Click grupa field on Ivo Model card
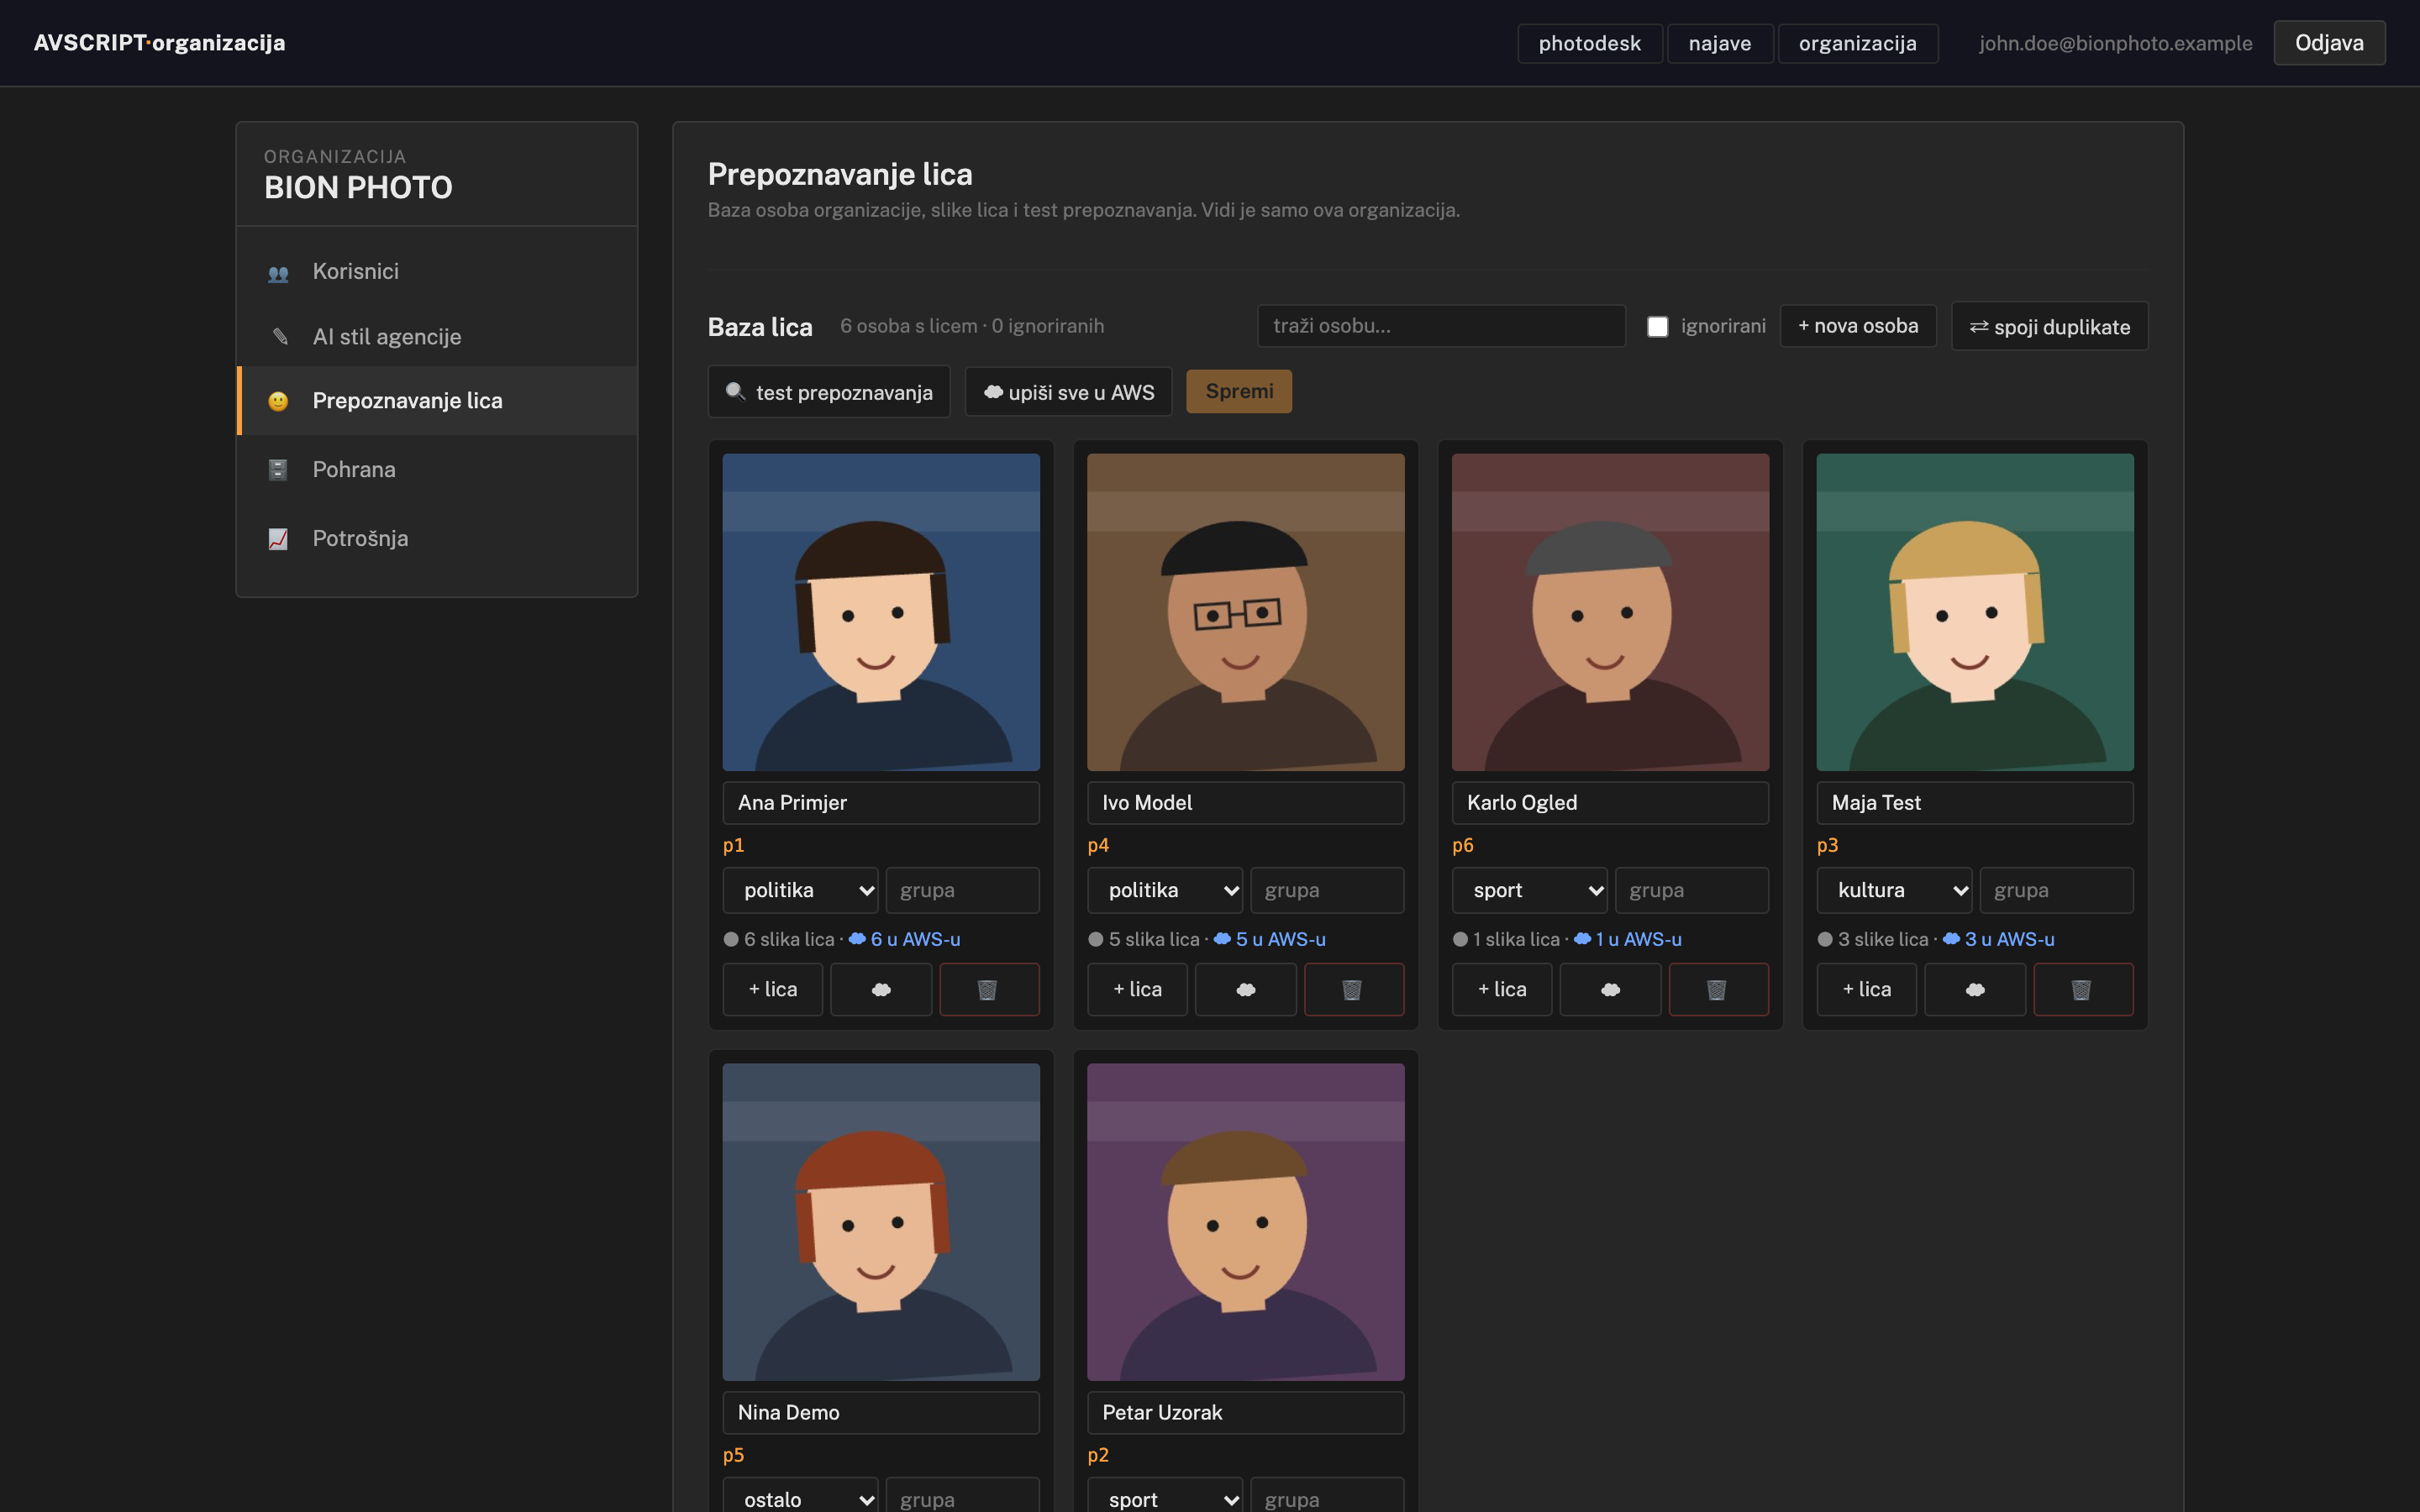The height and width of the screenshot is (1512, 2420). point(1327,890)
